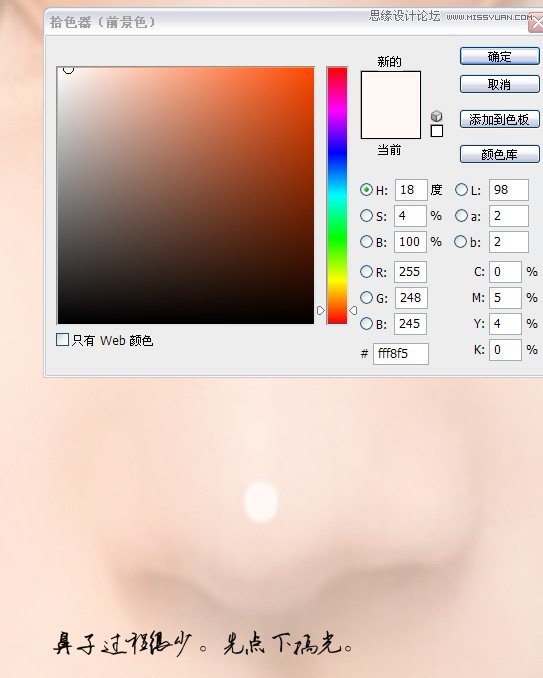This screenshot has height=678, width=543.
Task: Click the H hue value field
Action: 411,190
